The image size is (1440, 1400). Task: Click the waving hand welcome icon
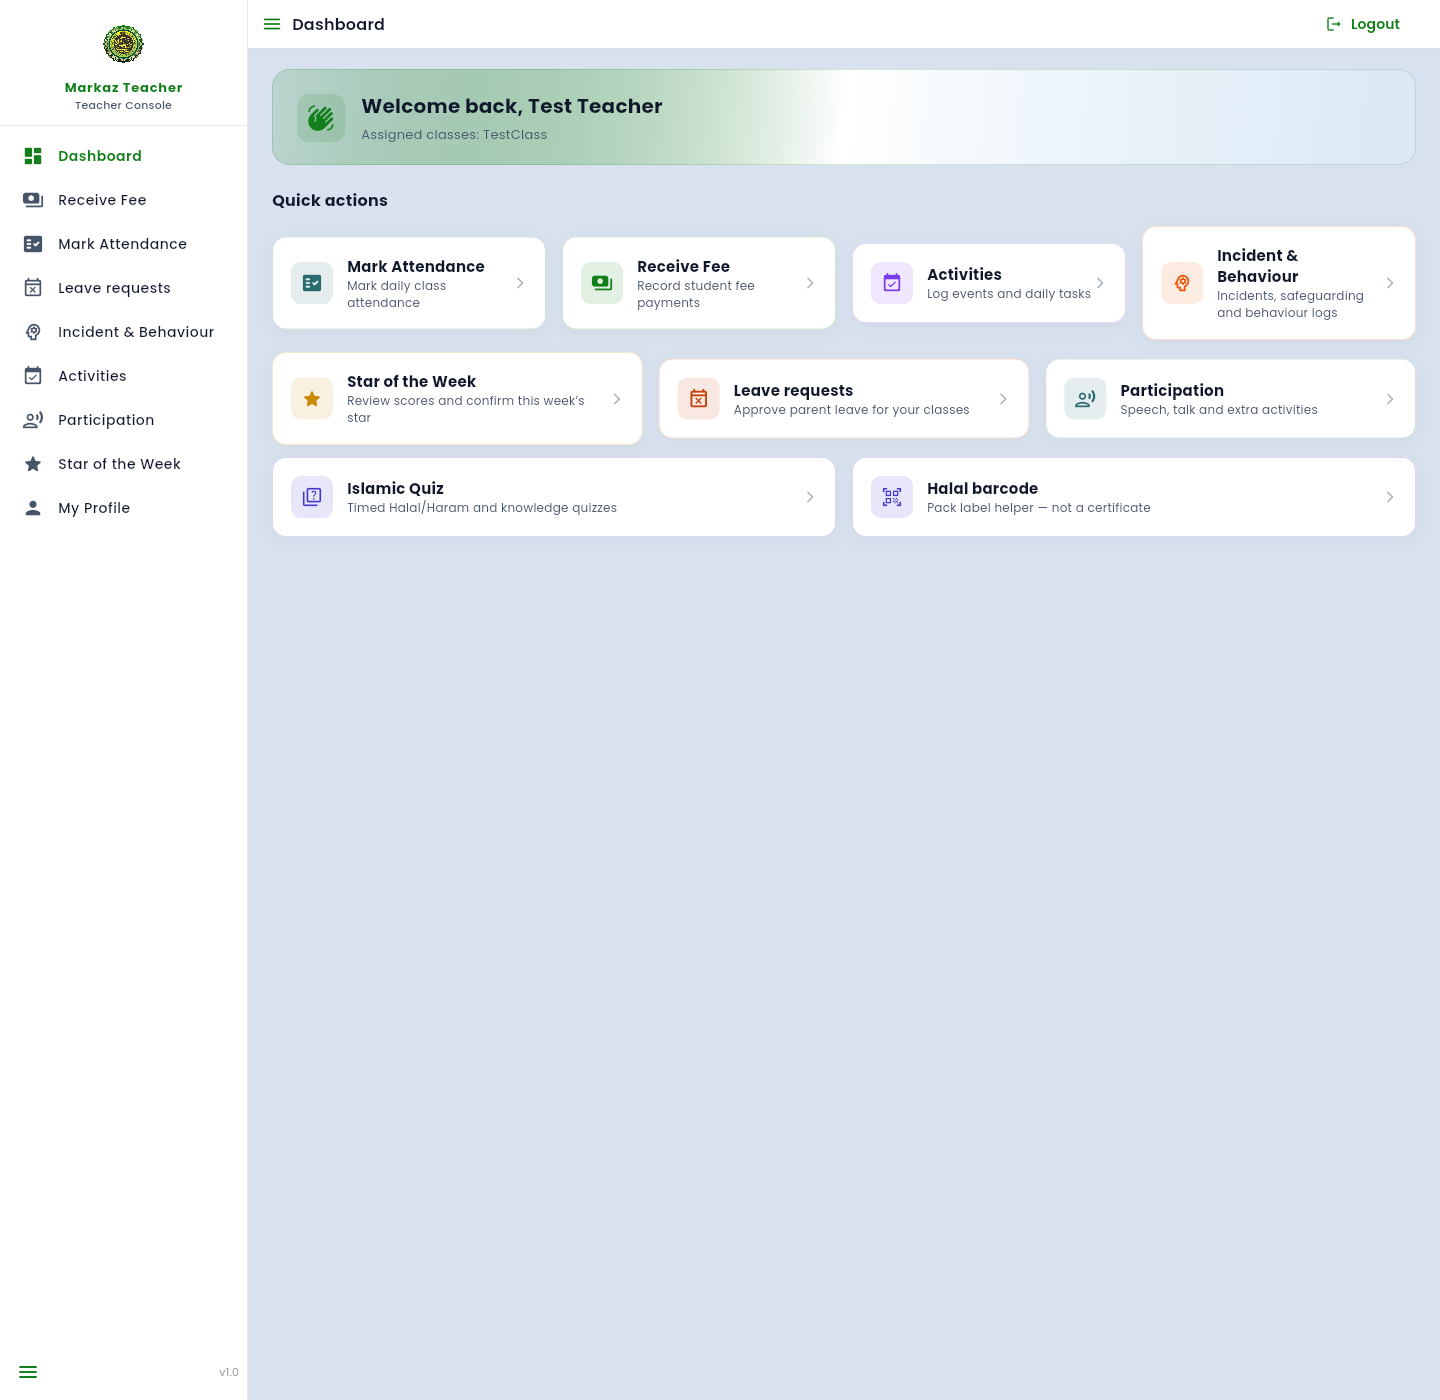coord(321,118)
